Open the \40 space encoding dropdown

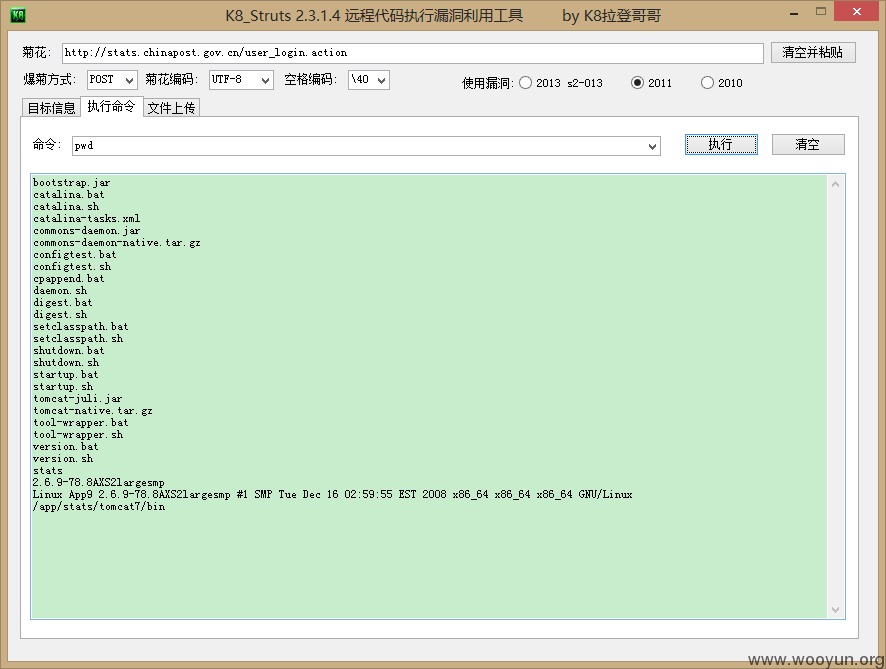click(x=369, y=80)
